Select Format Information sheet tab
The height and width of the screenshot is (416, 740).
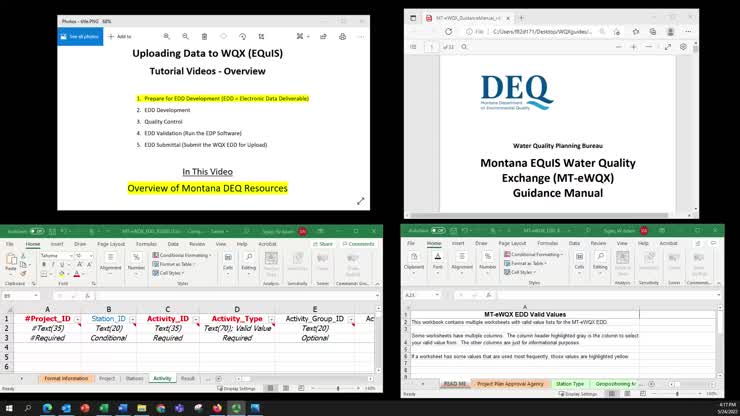pyautogui.click(x=66, y=379)
